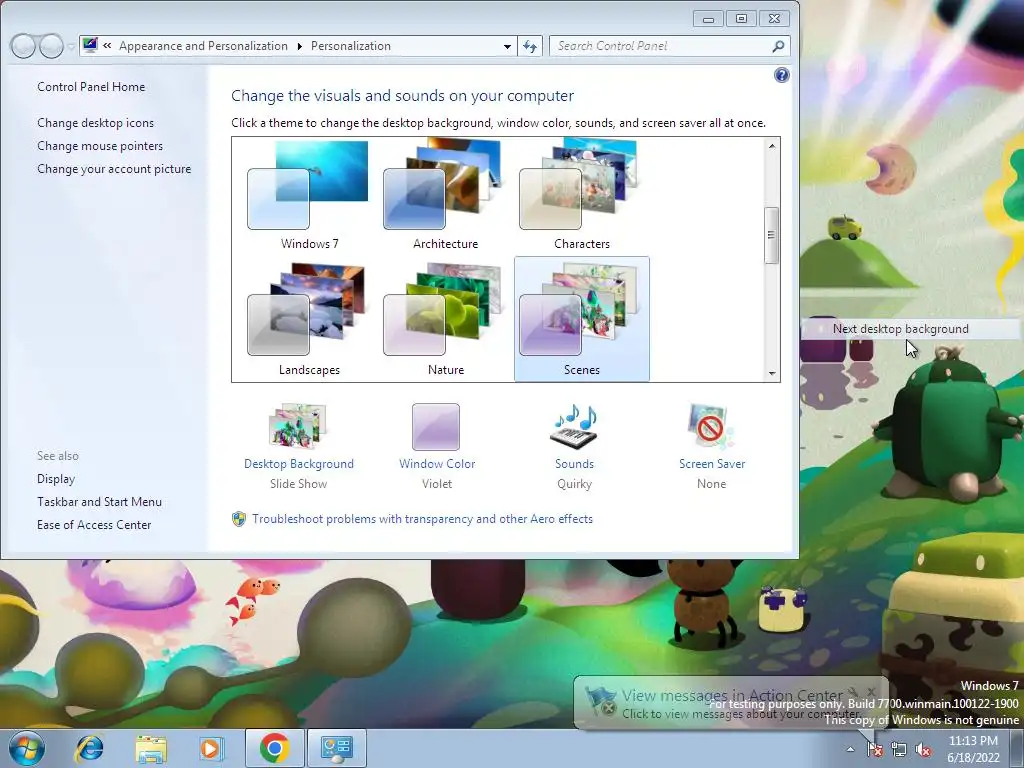Click the network tray icon
This screenshot has width=1024, height=768.
pyautogui.click(x=899, y=749)
